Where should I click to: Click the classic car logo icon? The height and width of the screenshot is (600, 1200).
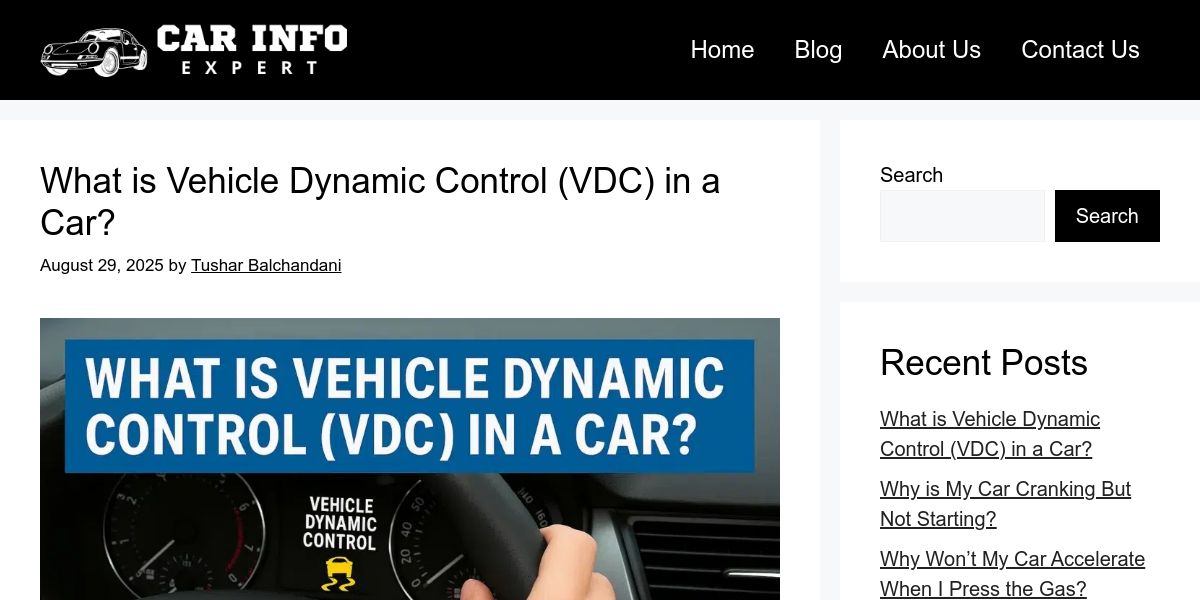tap(94, 52)
